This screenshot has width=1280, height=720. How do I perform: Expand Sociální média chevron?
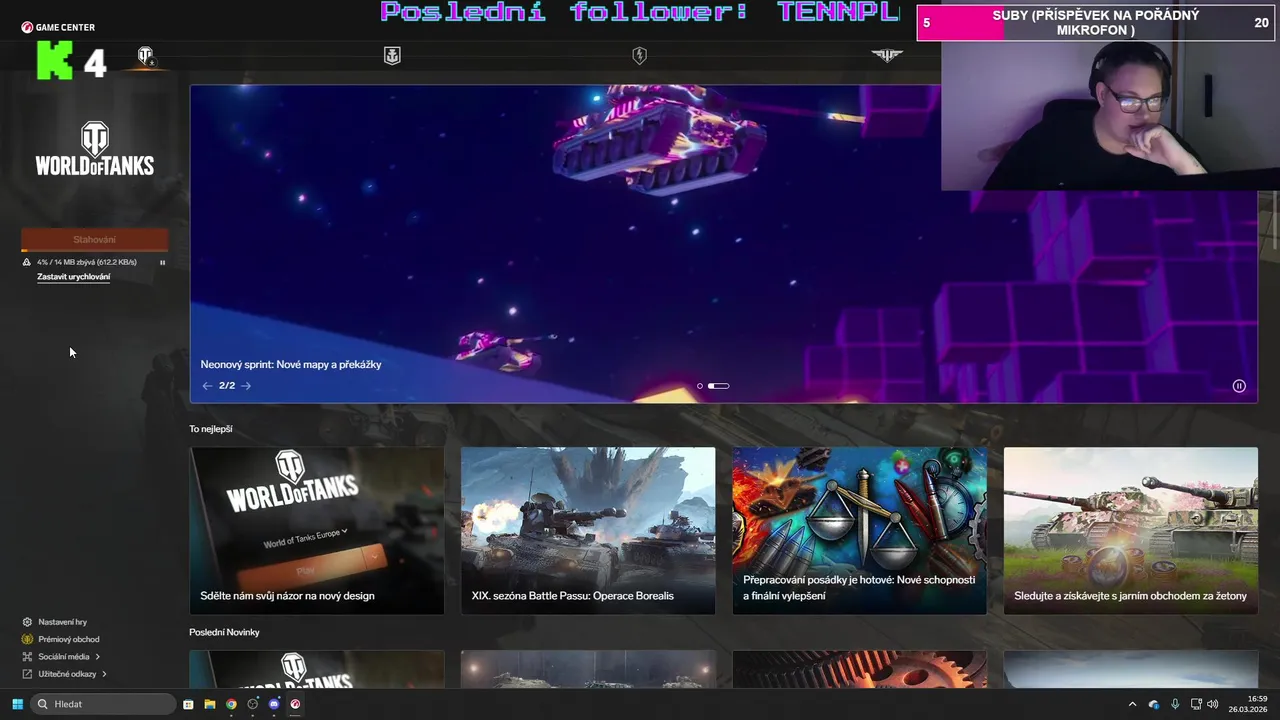tap(97, 657)
